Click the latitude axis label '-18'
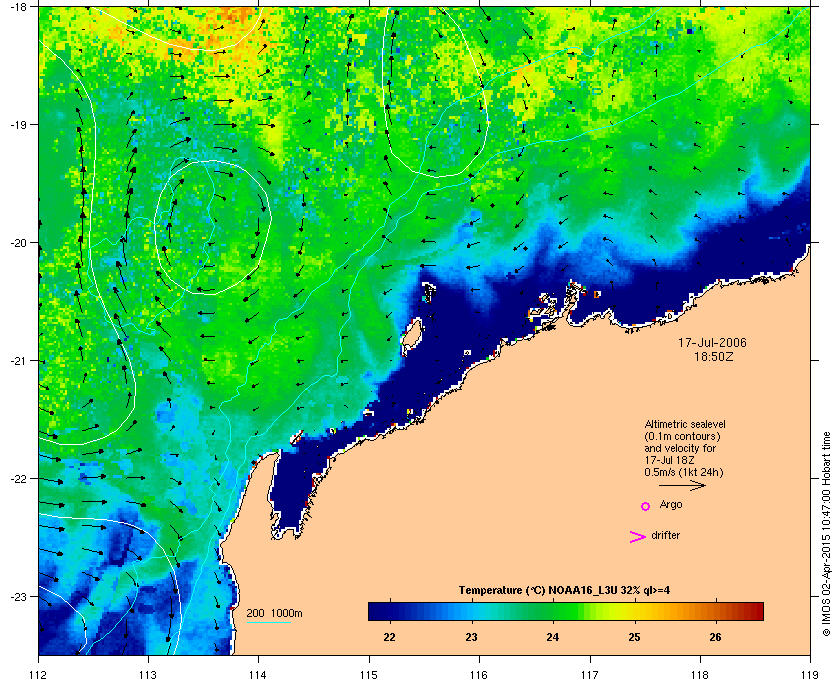Viewport: 840px width, 680px height. [17, 6]
